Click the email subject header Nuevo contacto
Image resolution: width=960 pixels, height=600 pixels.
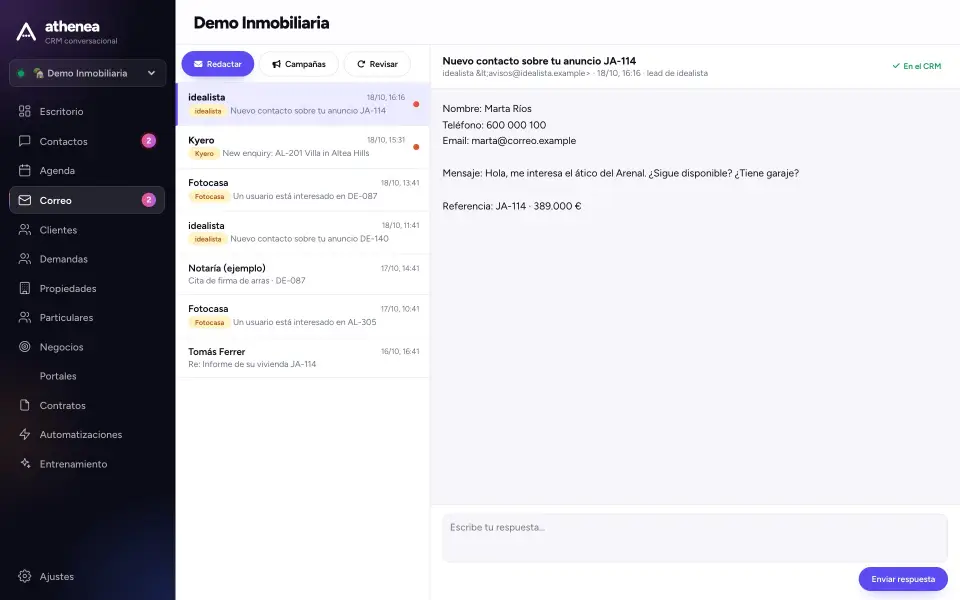539,61
